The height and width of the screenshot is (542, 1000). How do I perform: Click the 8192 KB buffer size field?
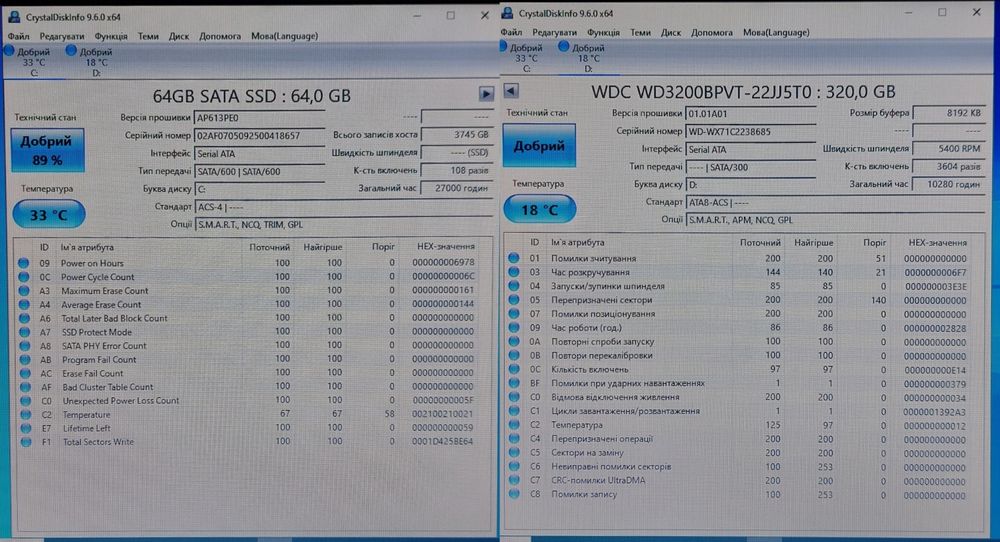[949, 113]
